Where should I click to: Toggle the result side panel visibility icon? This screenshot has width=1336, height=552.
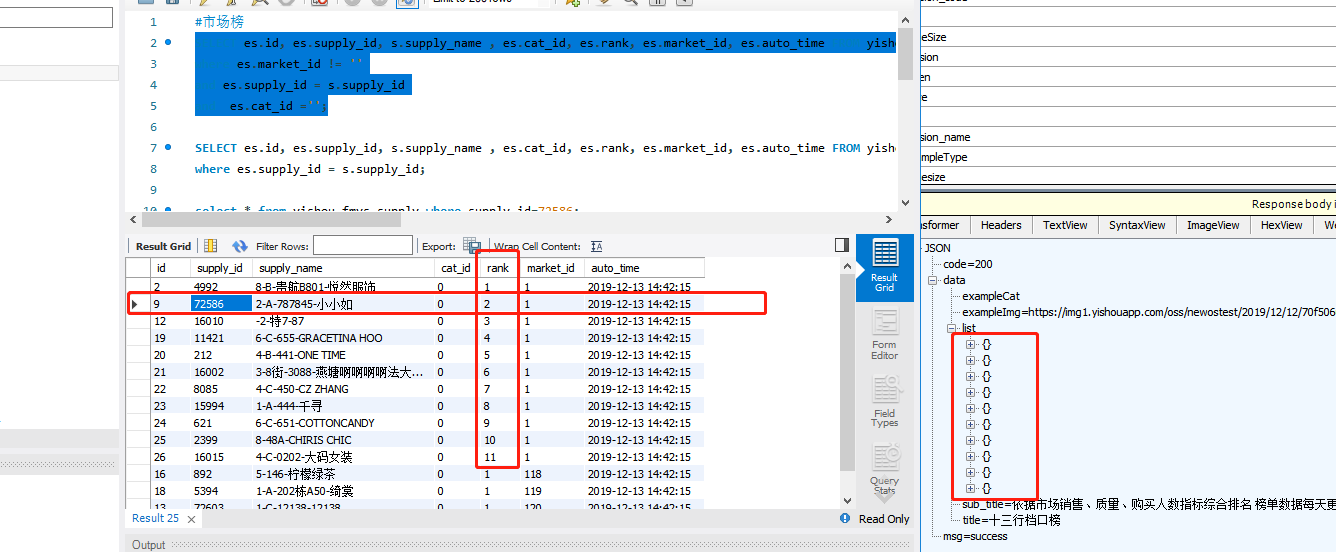click(842, 245)
